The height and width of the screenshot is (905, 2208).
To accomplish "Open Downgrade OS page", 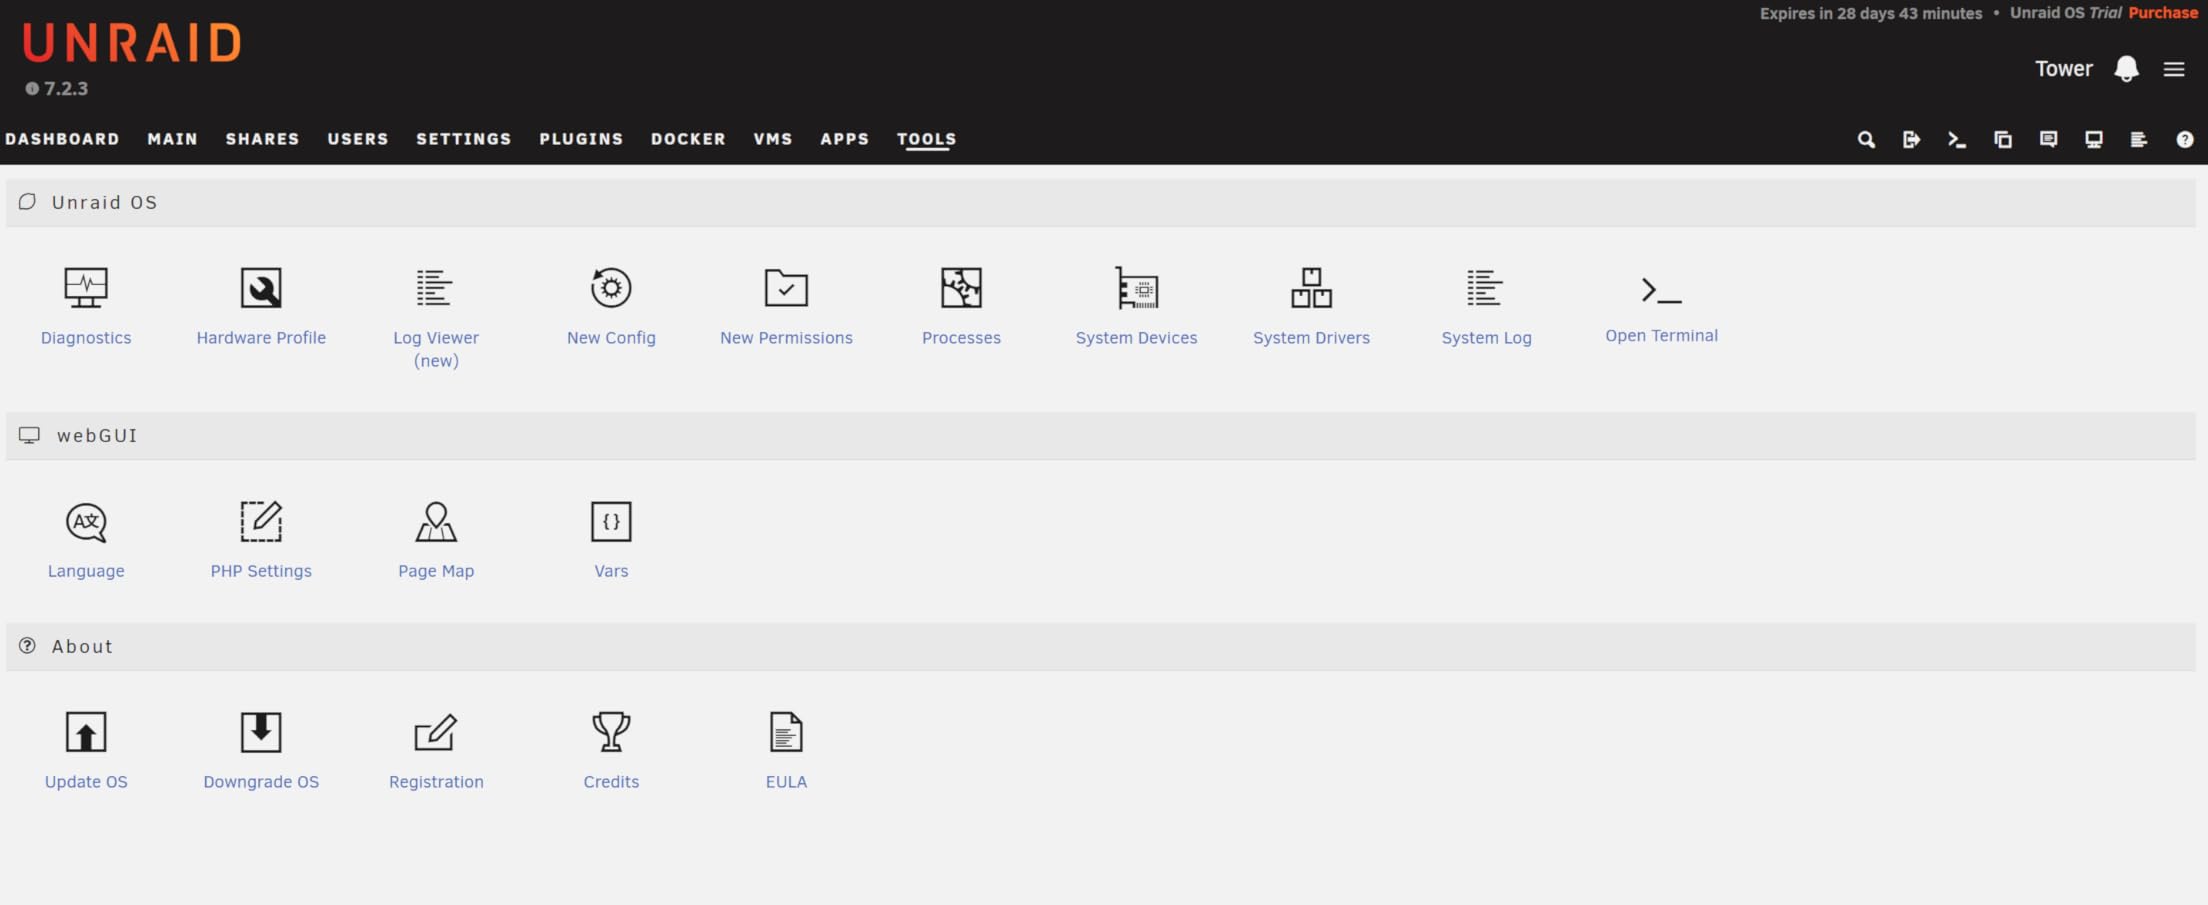I will (261, 751).
